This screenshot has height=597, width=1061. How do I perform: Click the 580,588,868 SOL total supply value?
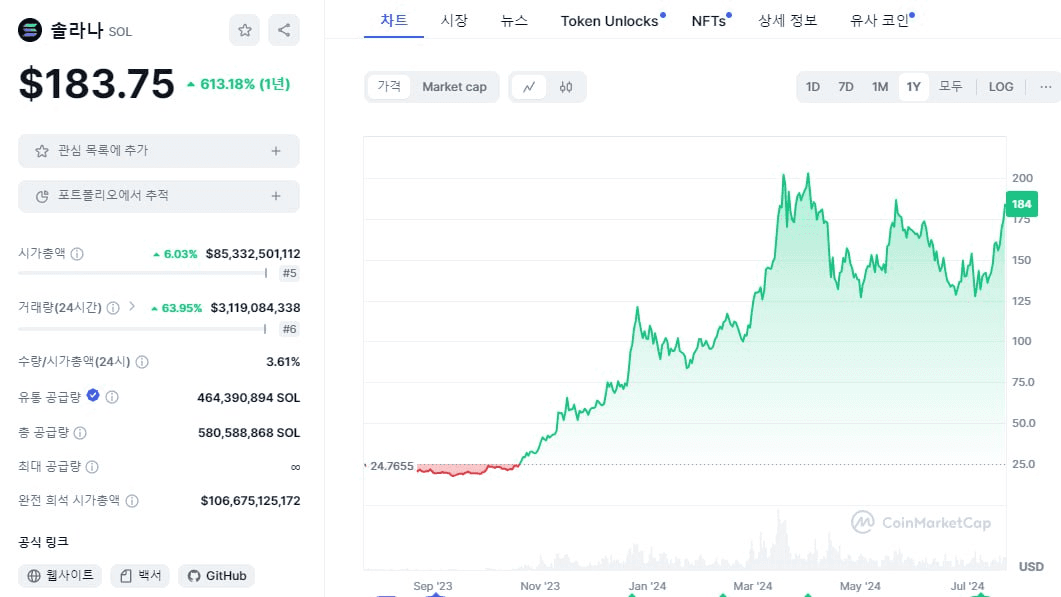249,433
